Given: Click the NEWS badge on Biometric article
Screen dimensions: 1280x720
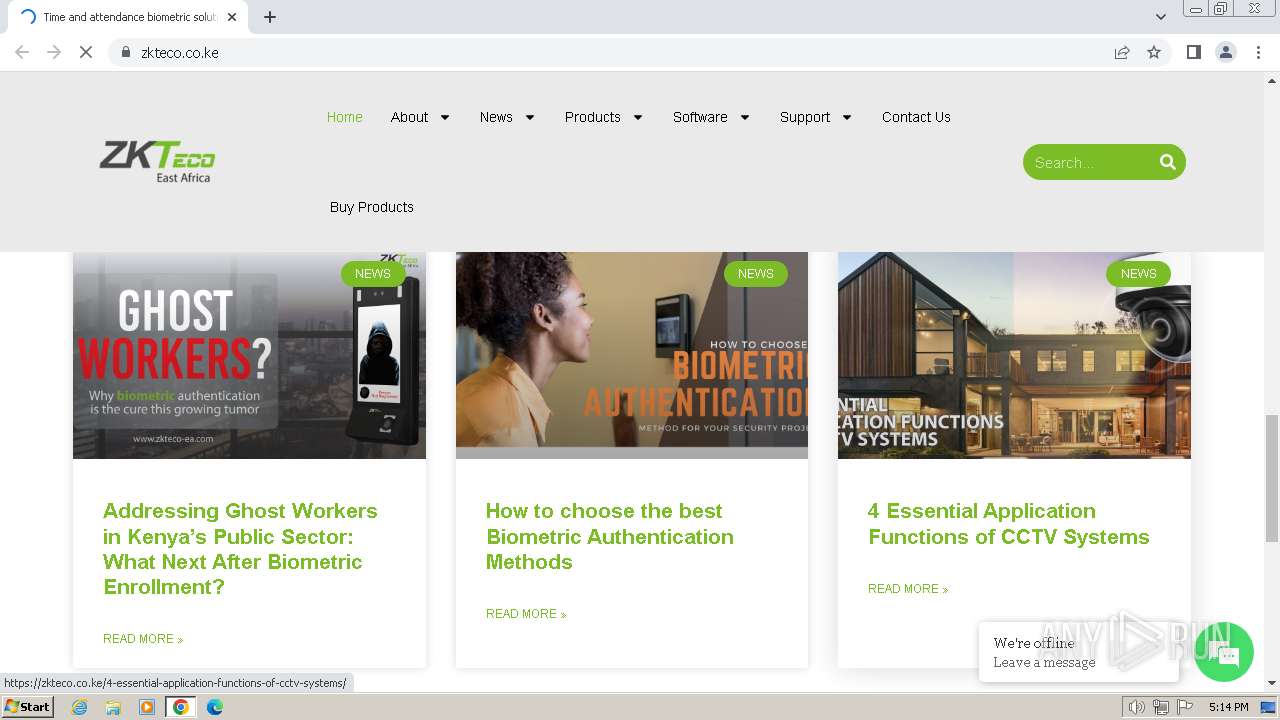Looking at the screenshot, I should [x=756, y=273].
